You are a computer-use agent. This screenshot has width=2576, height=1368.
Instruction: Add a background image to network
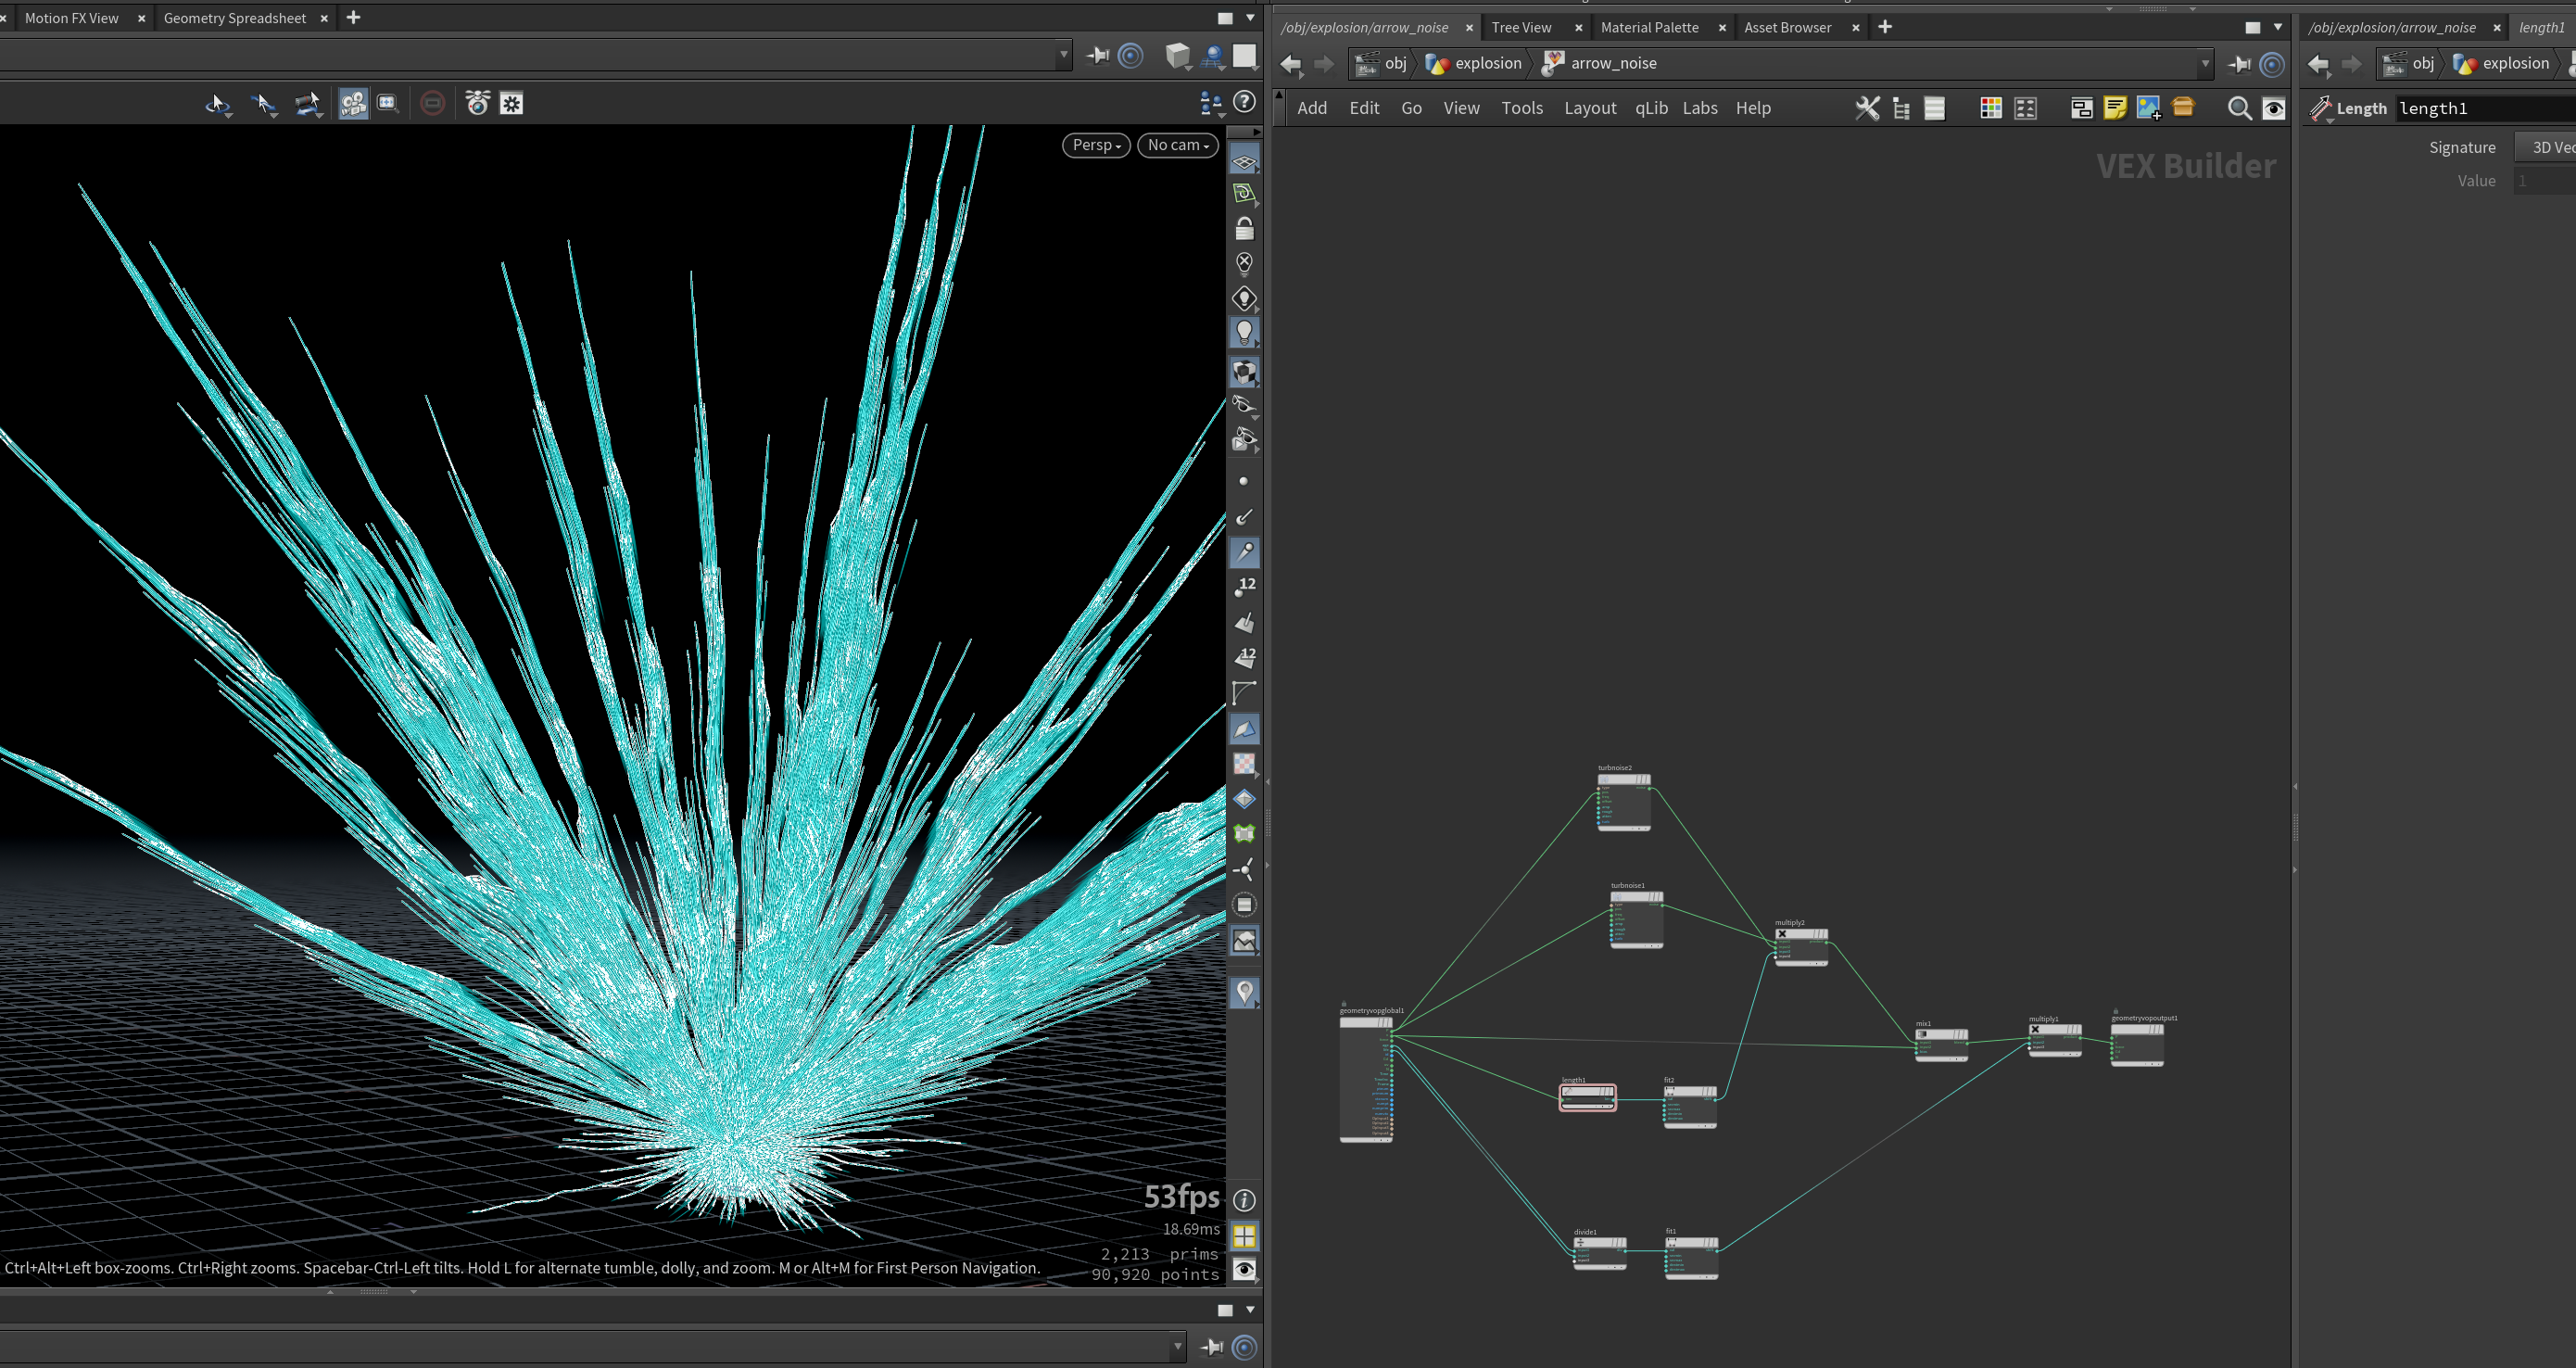tap(2148, 108)
